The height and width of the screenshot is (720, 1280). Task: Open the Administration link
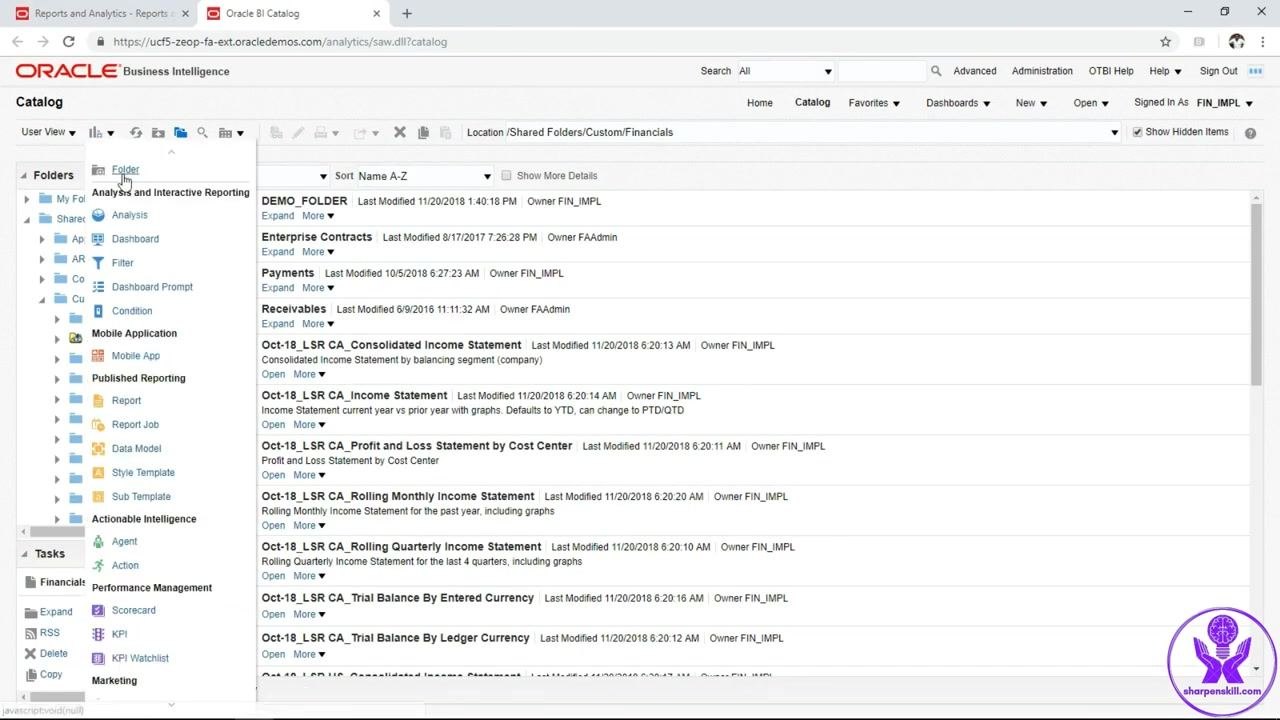(1042, 71)
